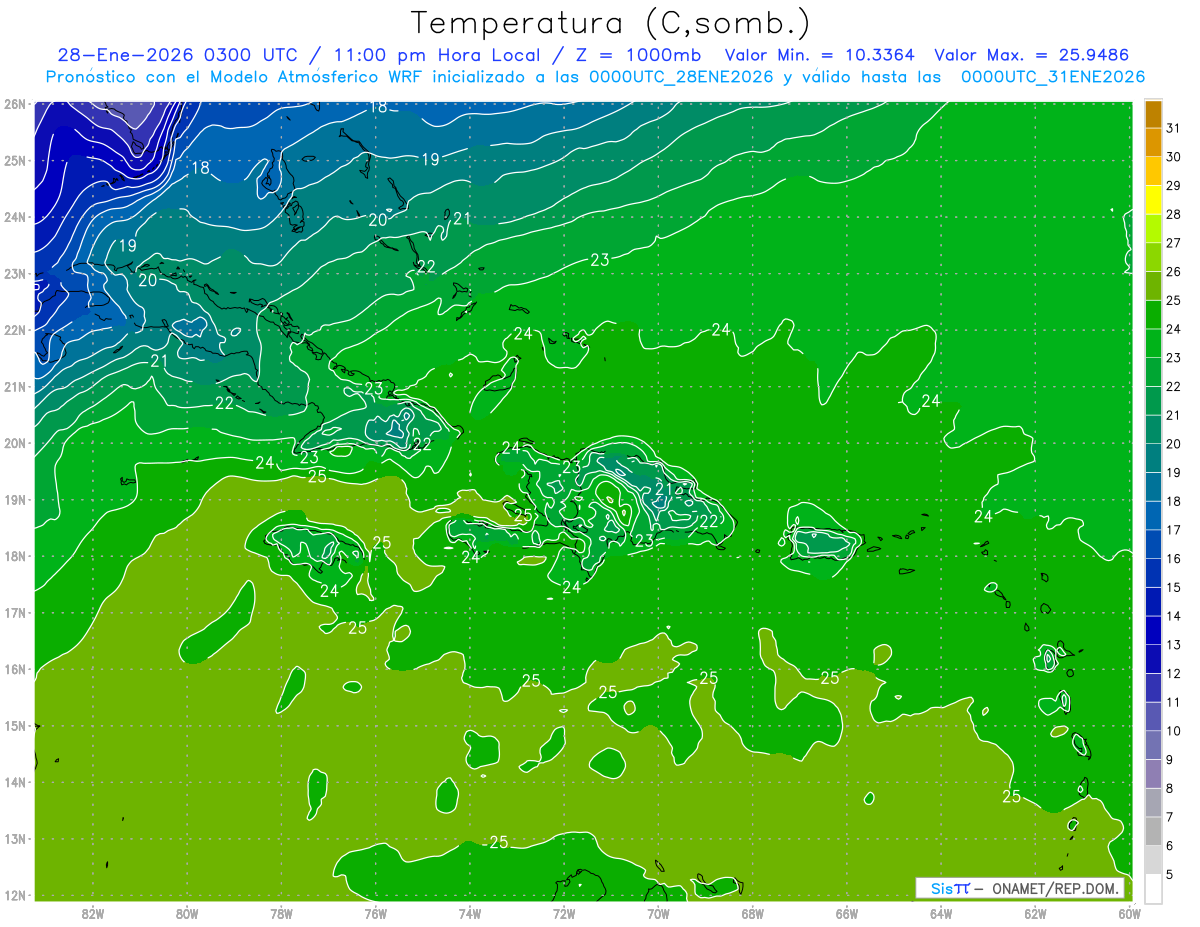Click the "70W" longitude axis label
This screenshot has width=1200, height=927.
click(658, 913)
